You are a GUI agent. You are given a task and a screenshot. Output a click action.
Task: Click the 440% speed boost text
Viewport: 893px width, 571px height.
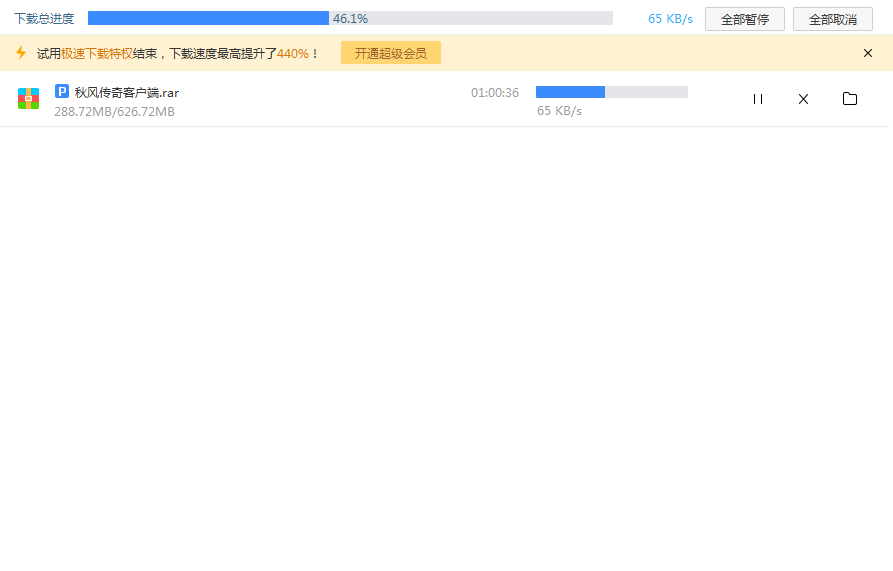point(293,54)
